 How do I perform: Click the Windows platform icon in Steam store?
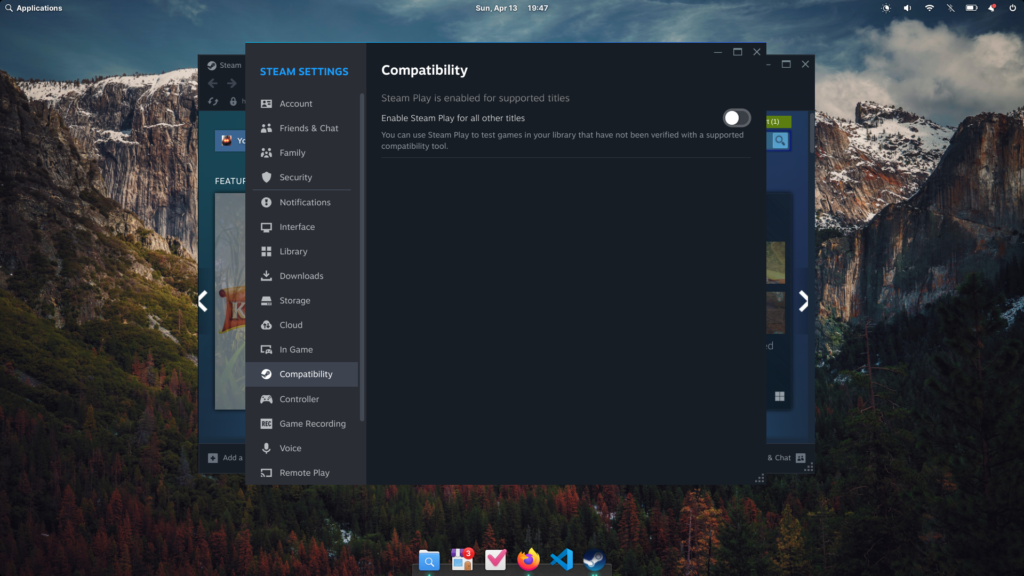pos(780,396)
